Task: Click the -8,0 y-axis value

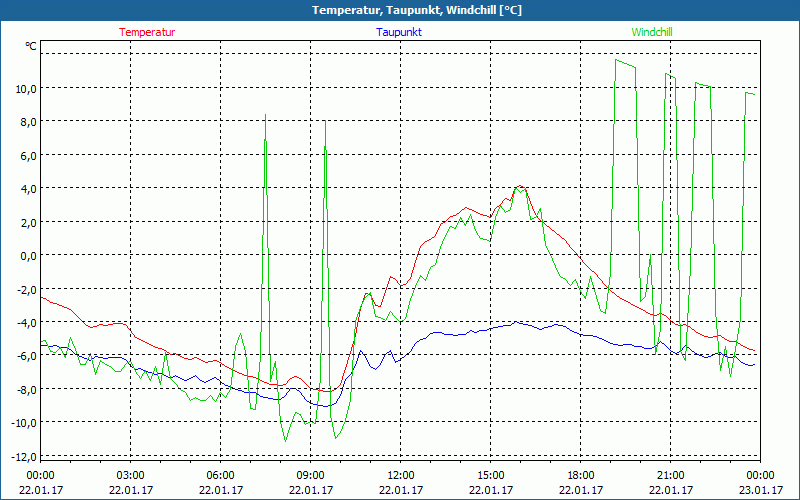Action: [x=27, y=390]
